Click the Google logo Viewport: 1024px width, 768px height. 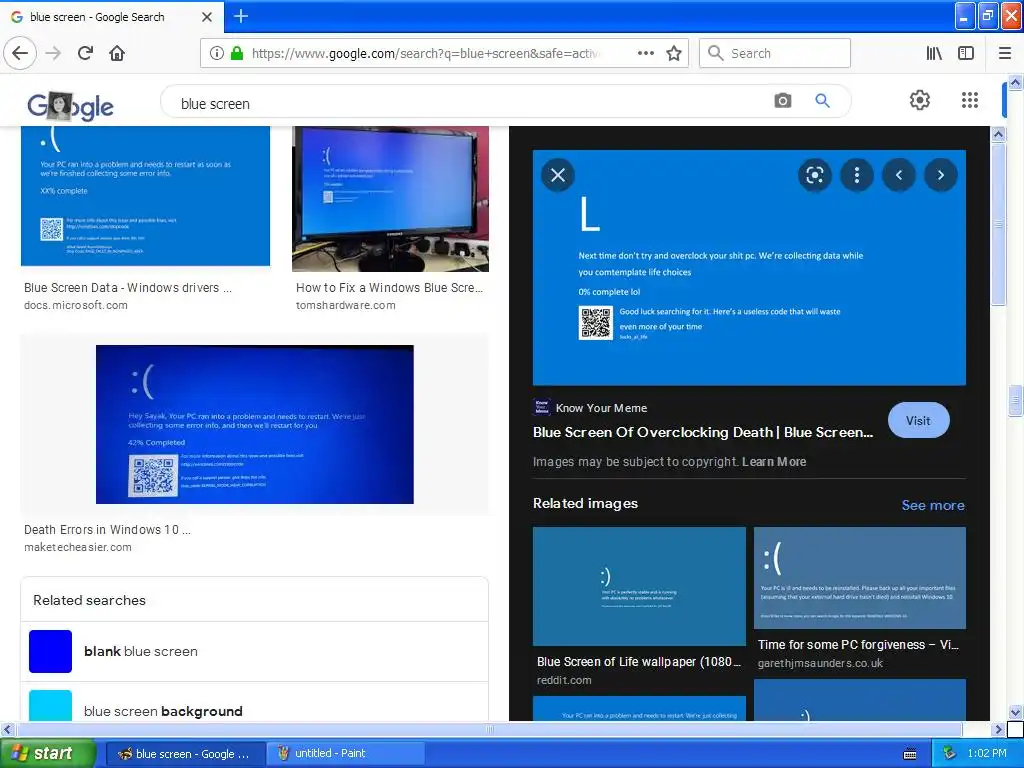point(71,106)
